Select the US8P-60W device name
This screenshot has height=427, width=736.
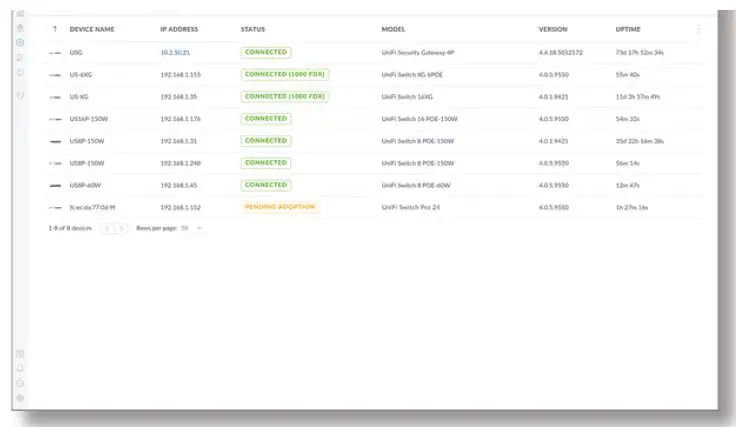pos(85,185)
